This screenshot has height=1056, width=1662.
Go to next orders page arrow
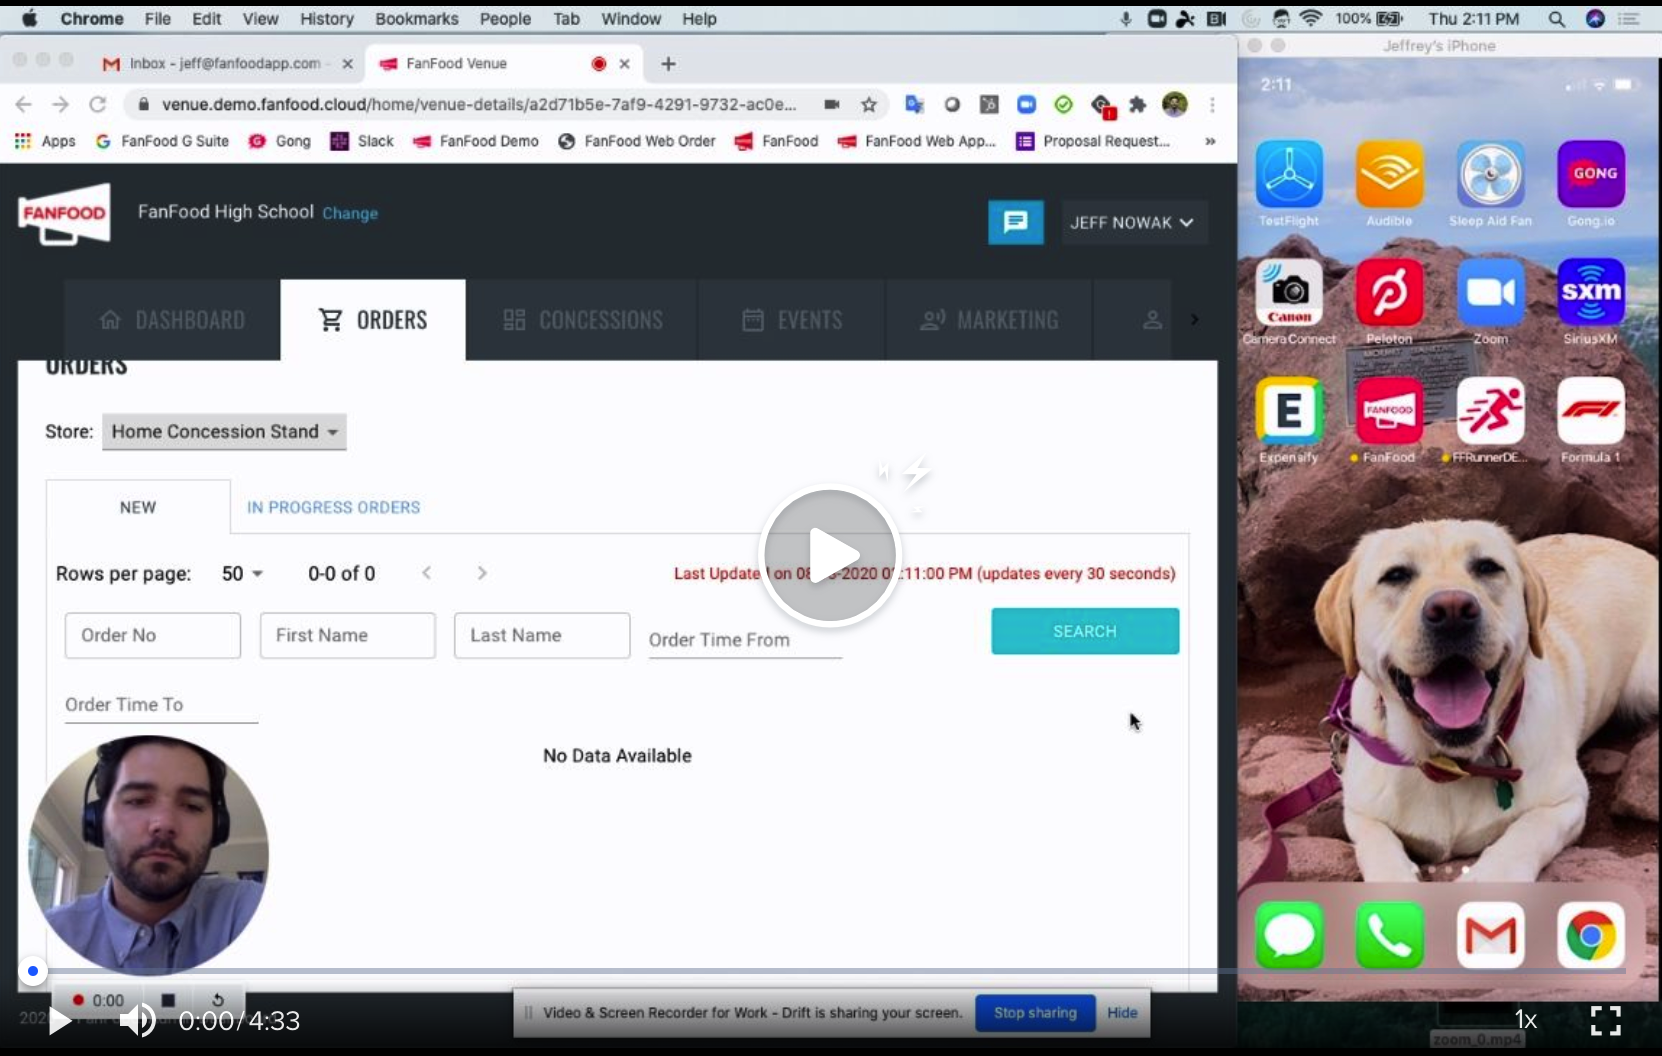click(482, 573)
